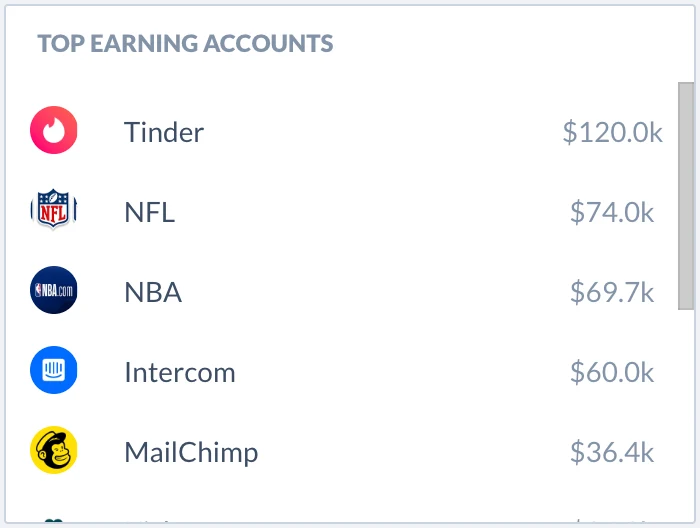This screenshot has width=700, height=528.
Task: Select the $69.7k earnings value
Action: point(612,292)
